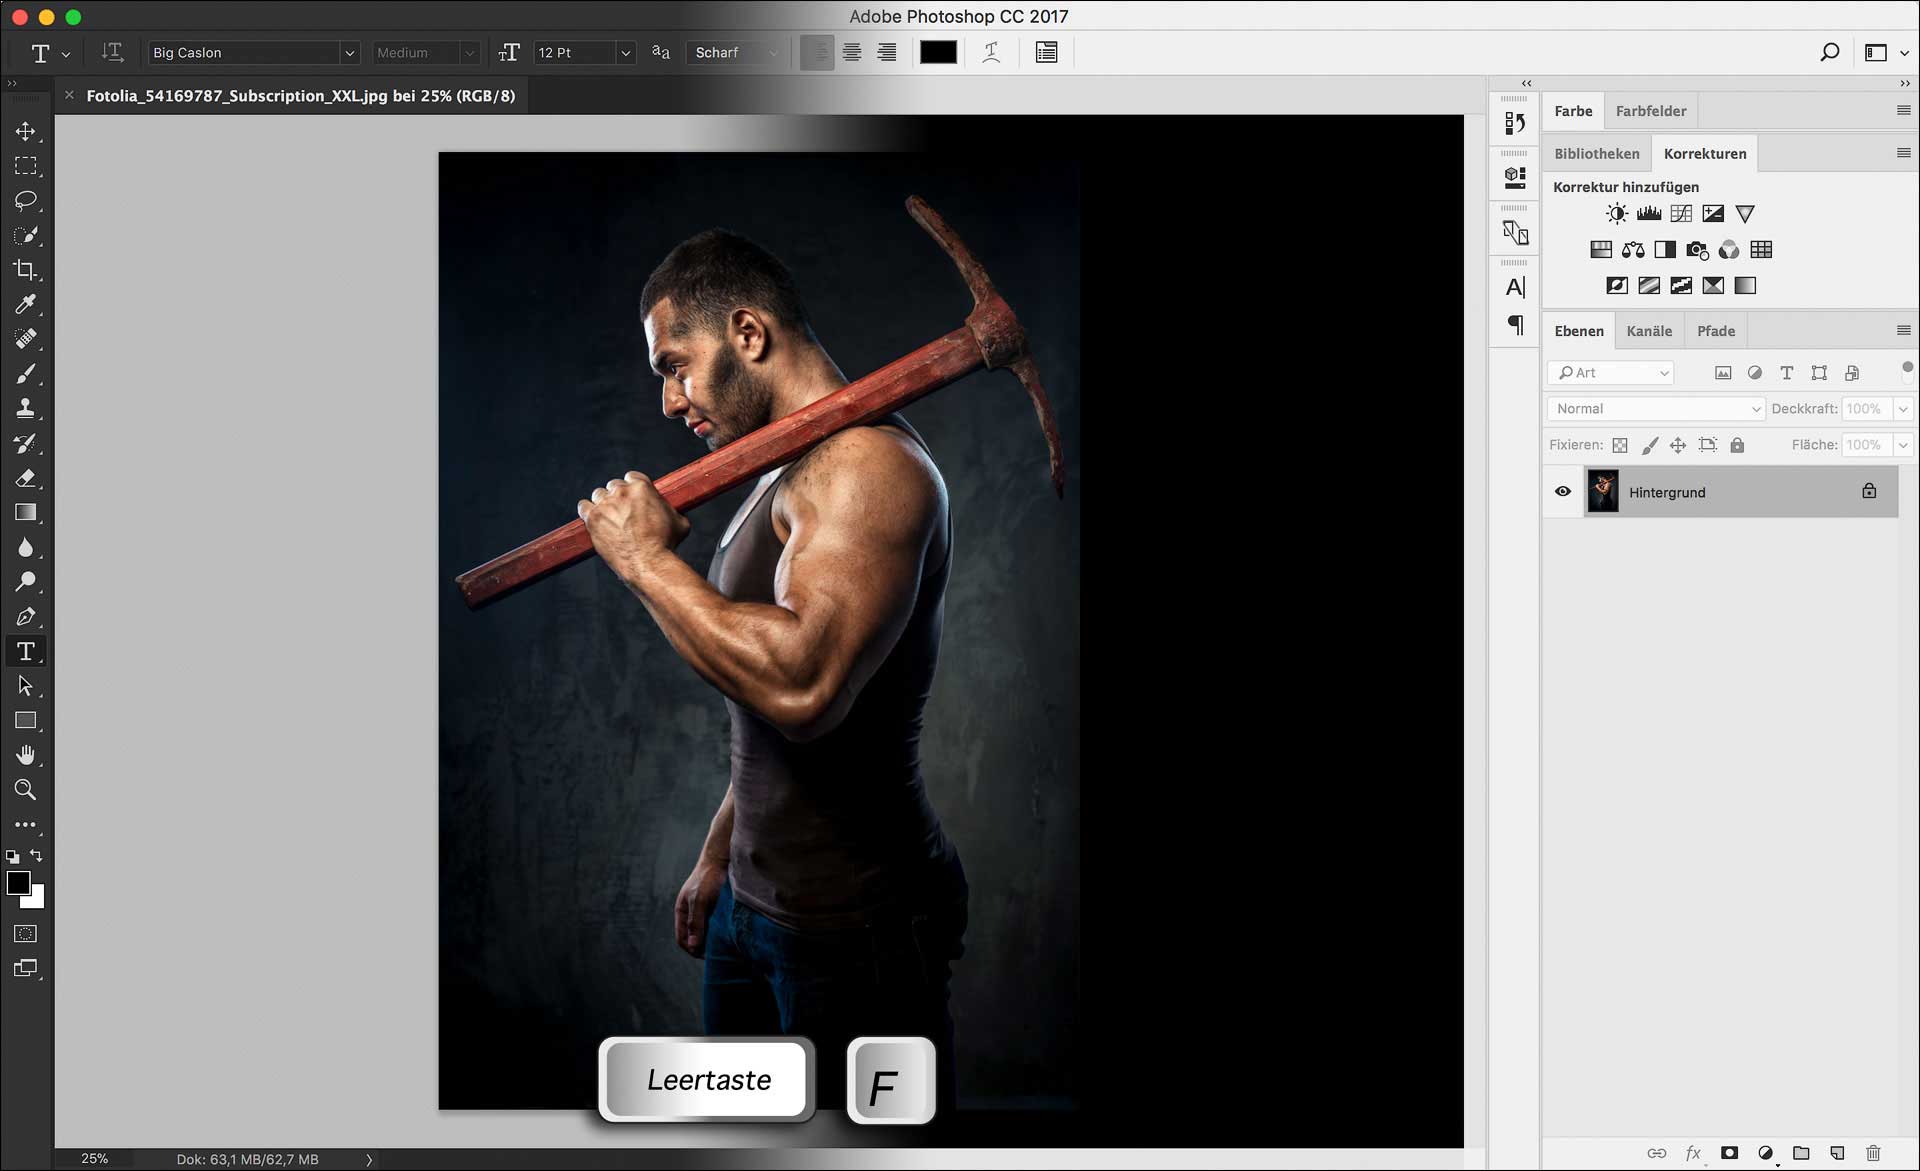The height and width of the screenshot is (1171, 1920).
Task: Delete layer using trash icon
Action: tap(1873, 1153)
